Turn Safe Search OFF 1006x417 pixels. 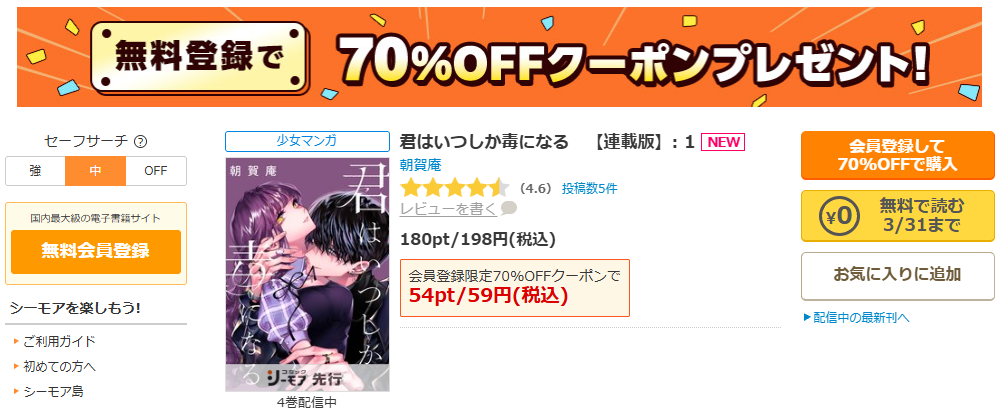click(x=156, y=171)
